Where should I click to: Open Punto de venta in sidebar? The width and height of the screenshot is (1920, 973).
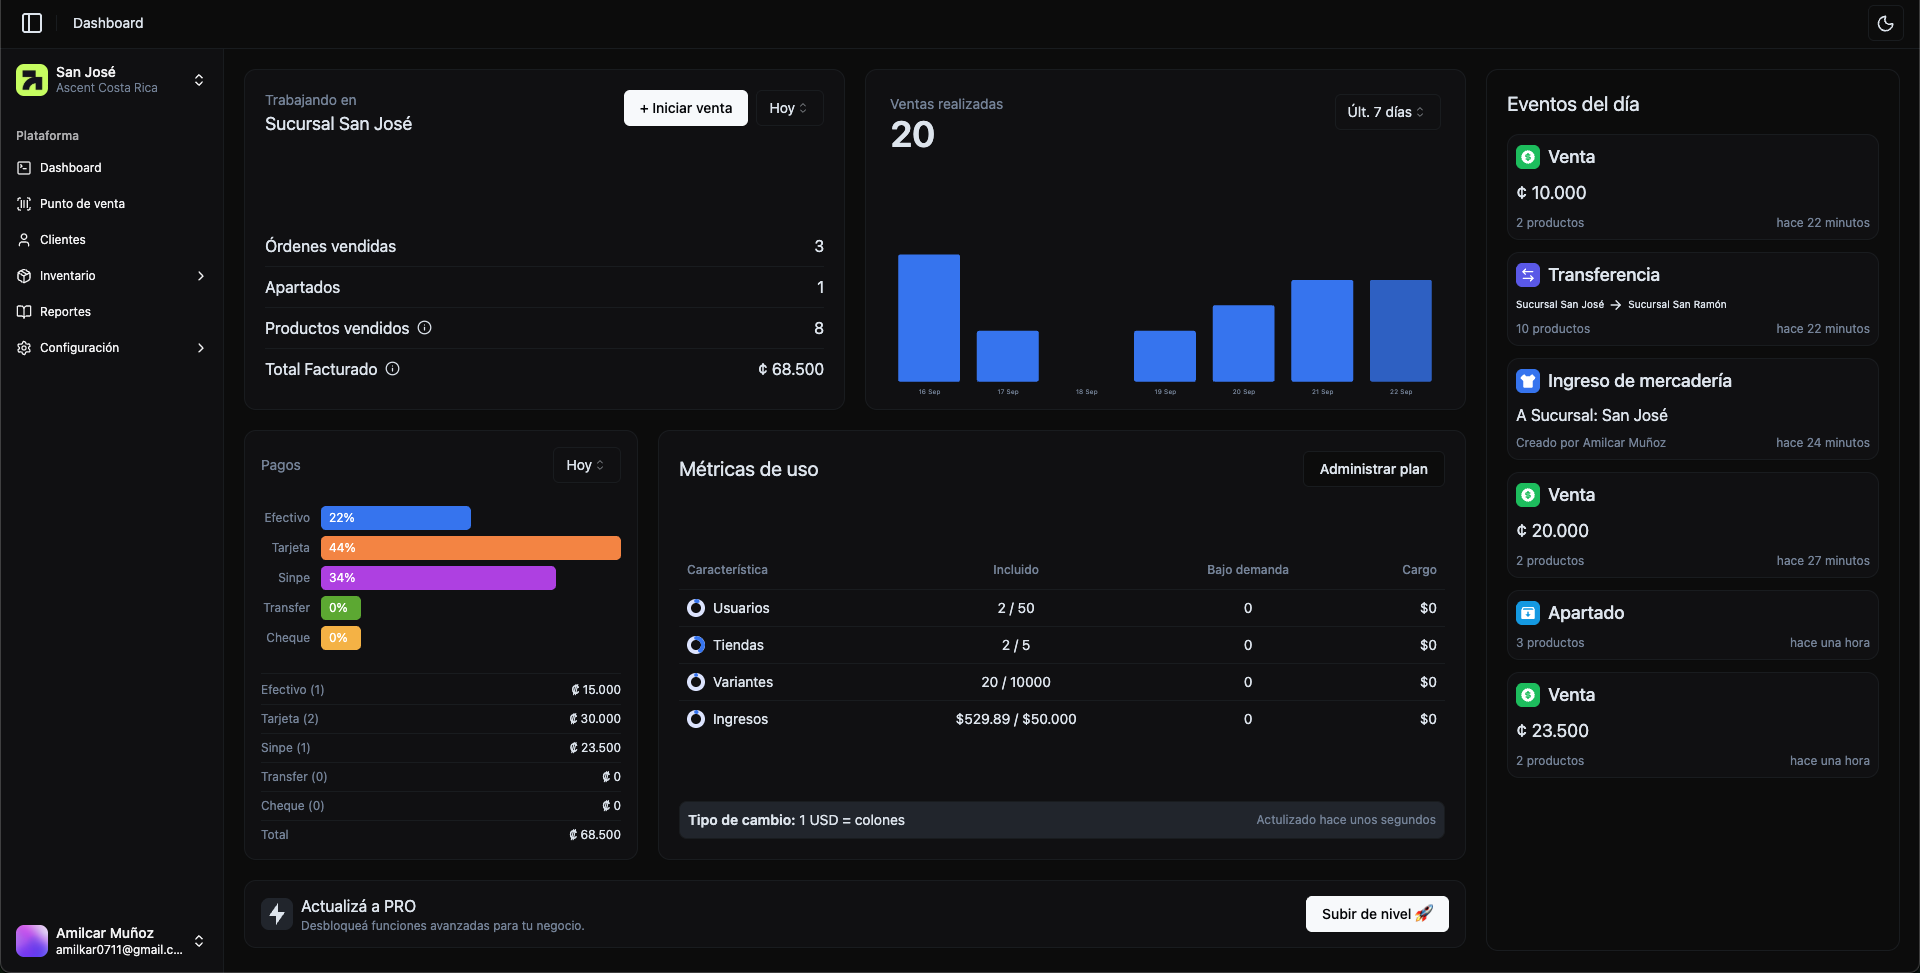pos(82,204)
